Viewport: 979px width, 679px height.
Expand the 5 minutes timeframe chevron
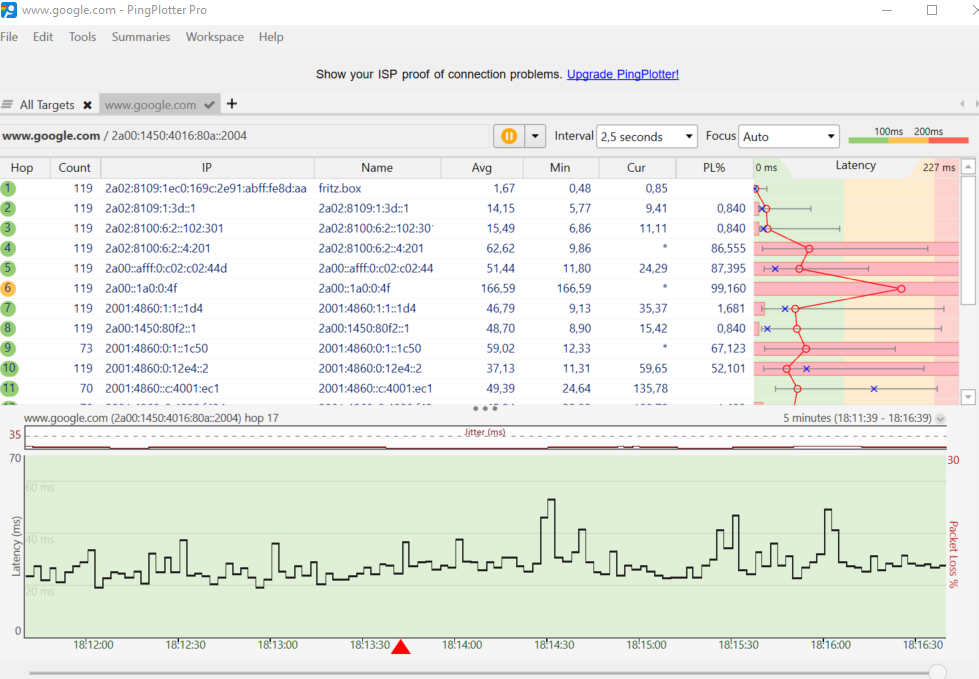940,419
